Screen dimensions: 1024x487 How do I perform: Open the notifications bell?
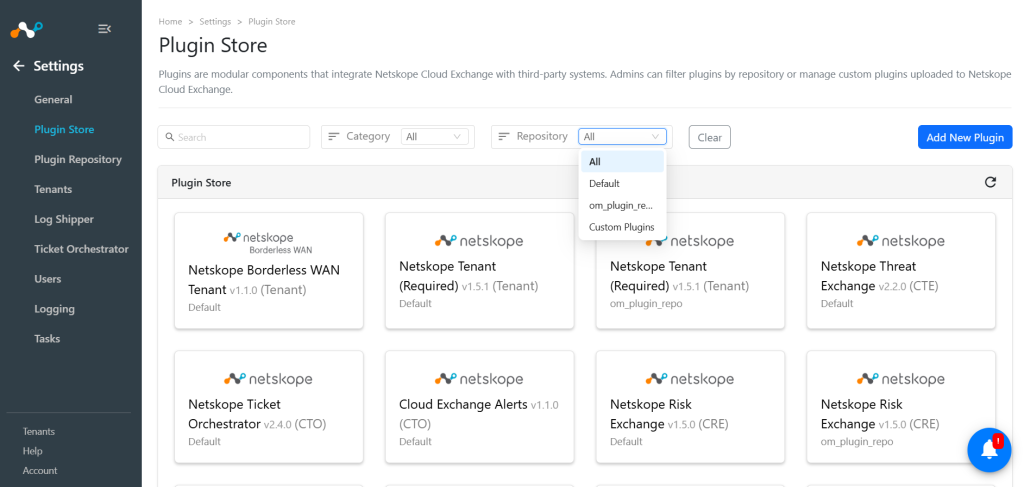[989, 450]
